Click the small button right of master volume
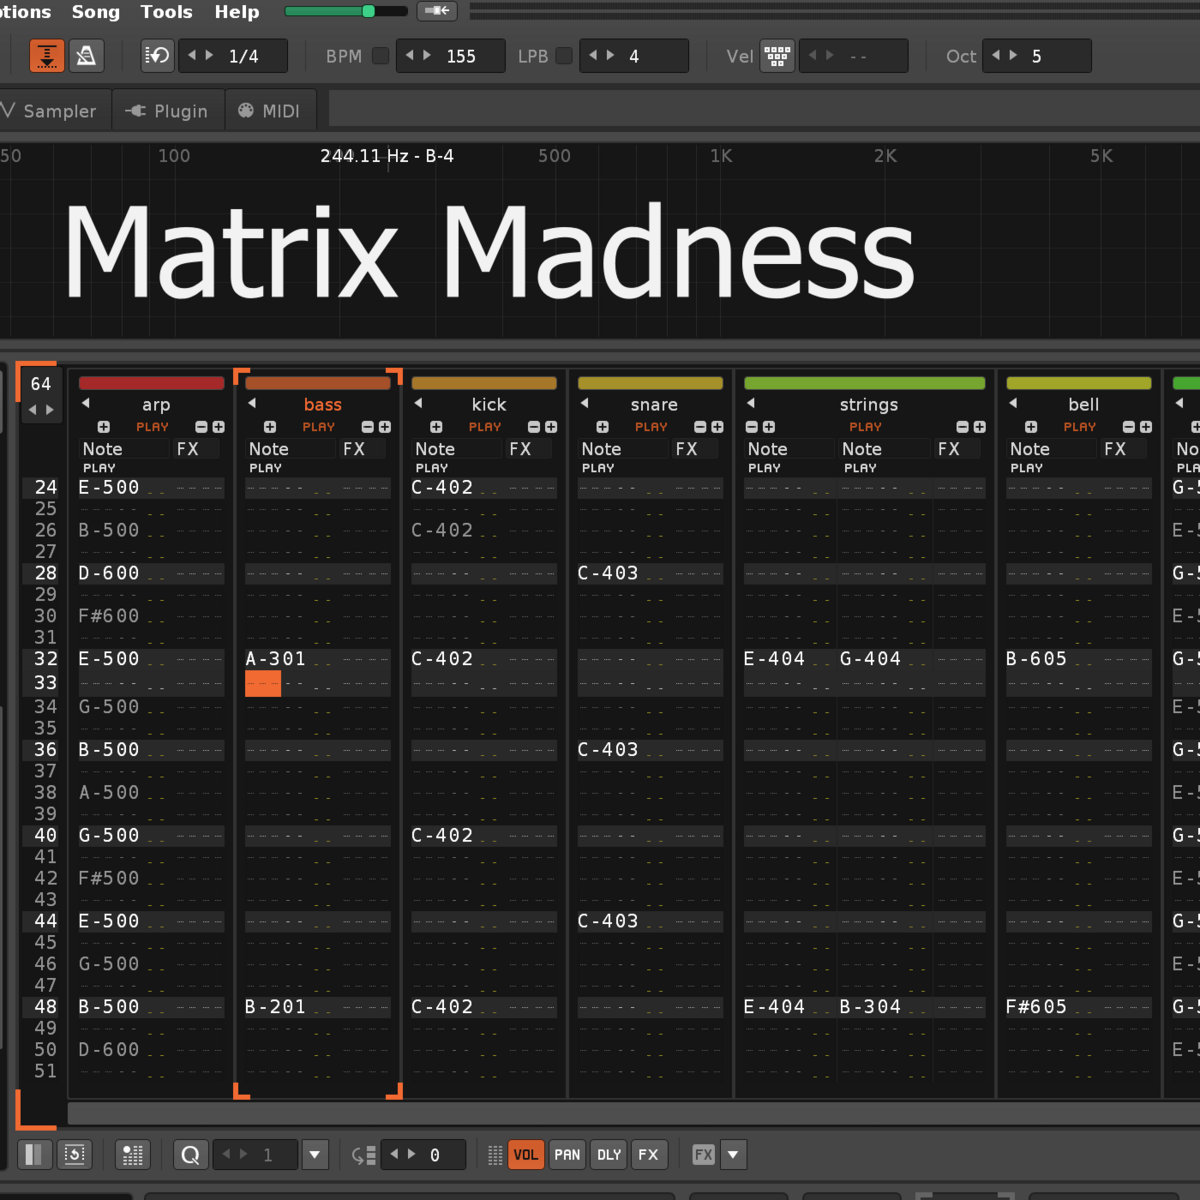The image size is (1200, 1200). coord(437,11)
